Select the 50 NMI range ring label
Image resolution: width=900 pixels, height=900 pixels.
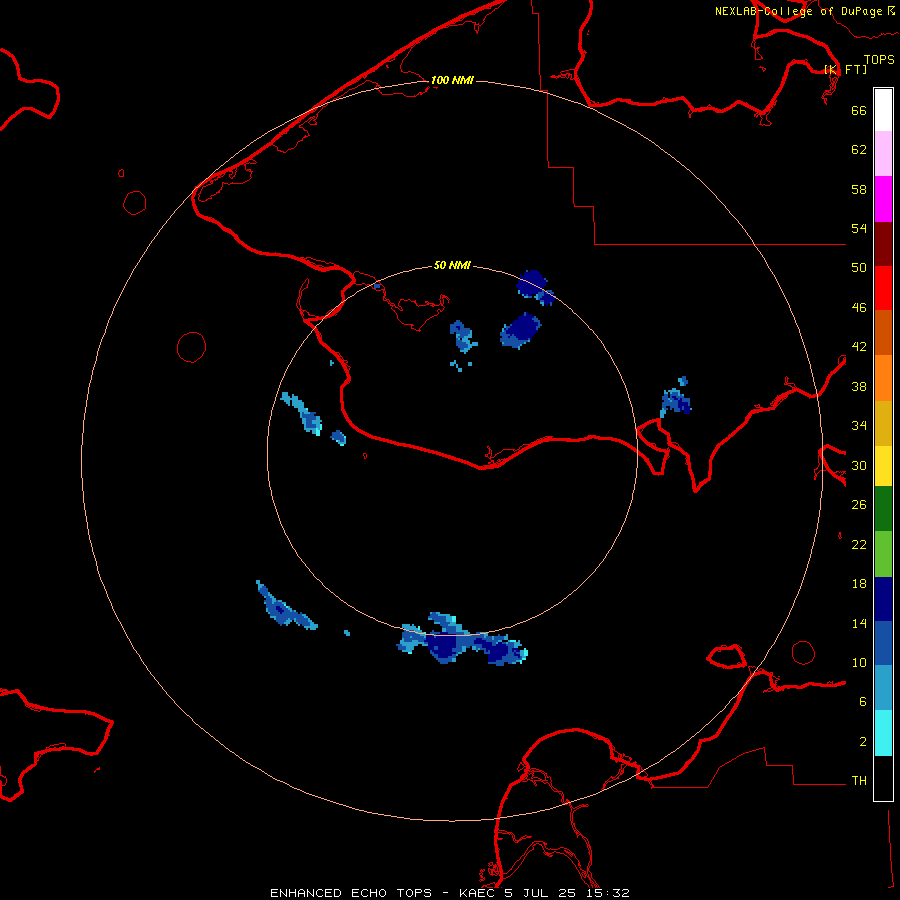[x=452, y=265]
